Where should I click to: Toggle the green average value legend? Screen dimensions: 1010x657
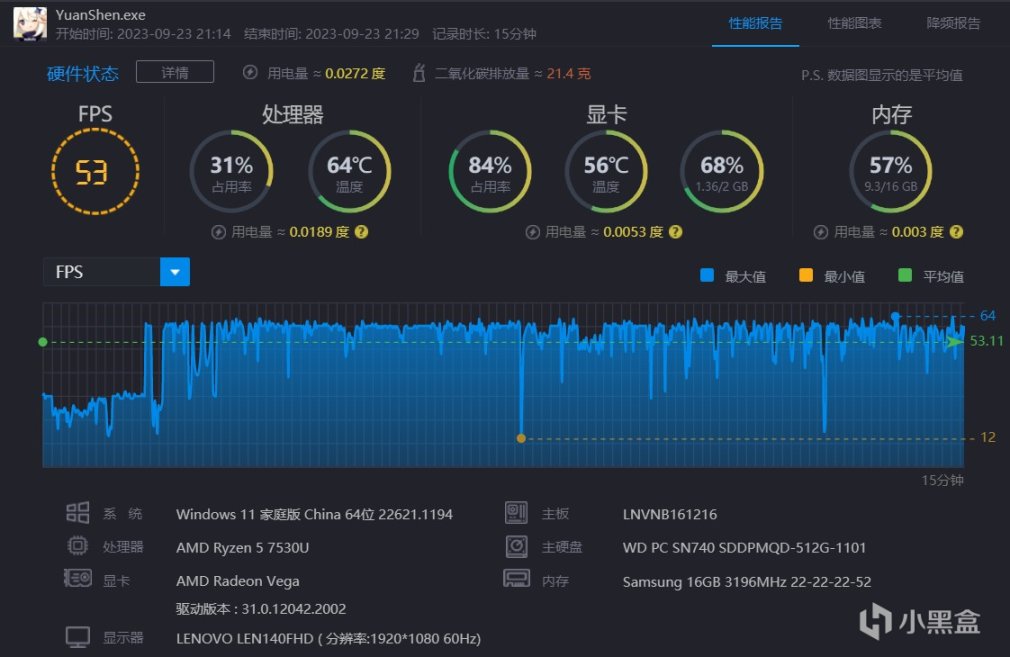pyautogui.click(x=931, y=276)
